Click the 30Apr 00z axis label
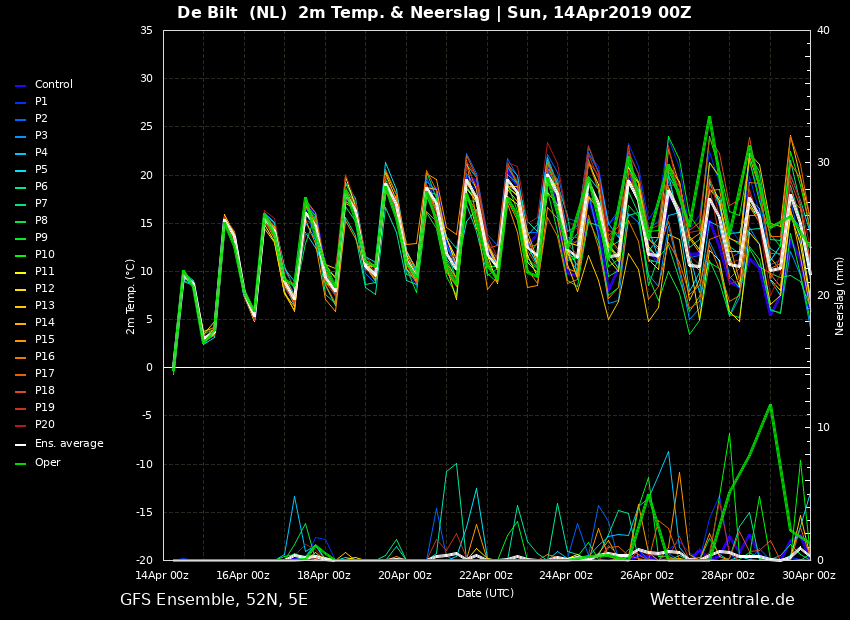 (809, 576)
